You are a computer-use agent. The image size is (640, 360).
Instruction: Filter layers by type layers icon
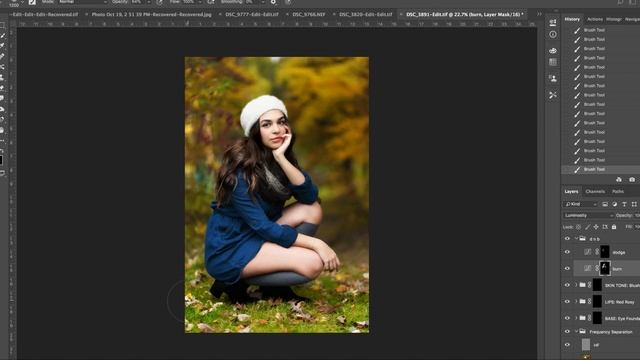coord(624,204)
